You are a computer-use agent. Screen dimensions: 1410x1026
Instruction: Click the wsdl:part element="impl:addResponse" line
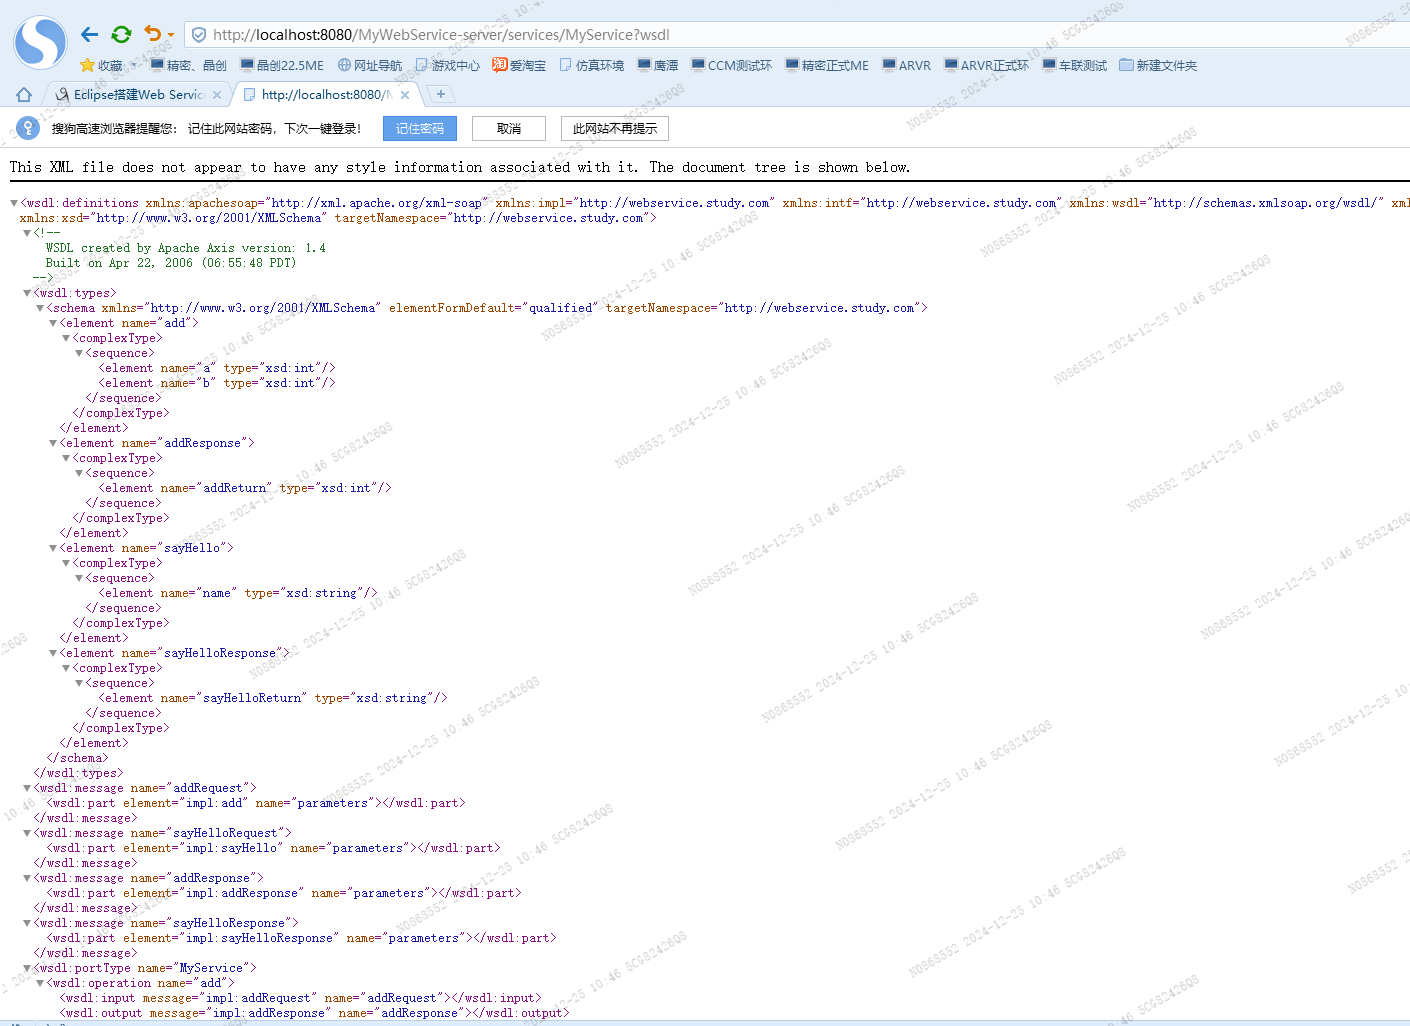(284, 893)
